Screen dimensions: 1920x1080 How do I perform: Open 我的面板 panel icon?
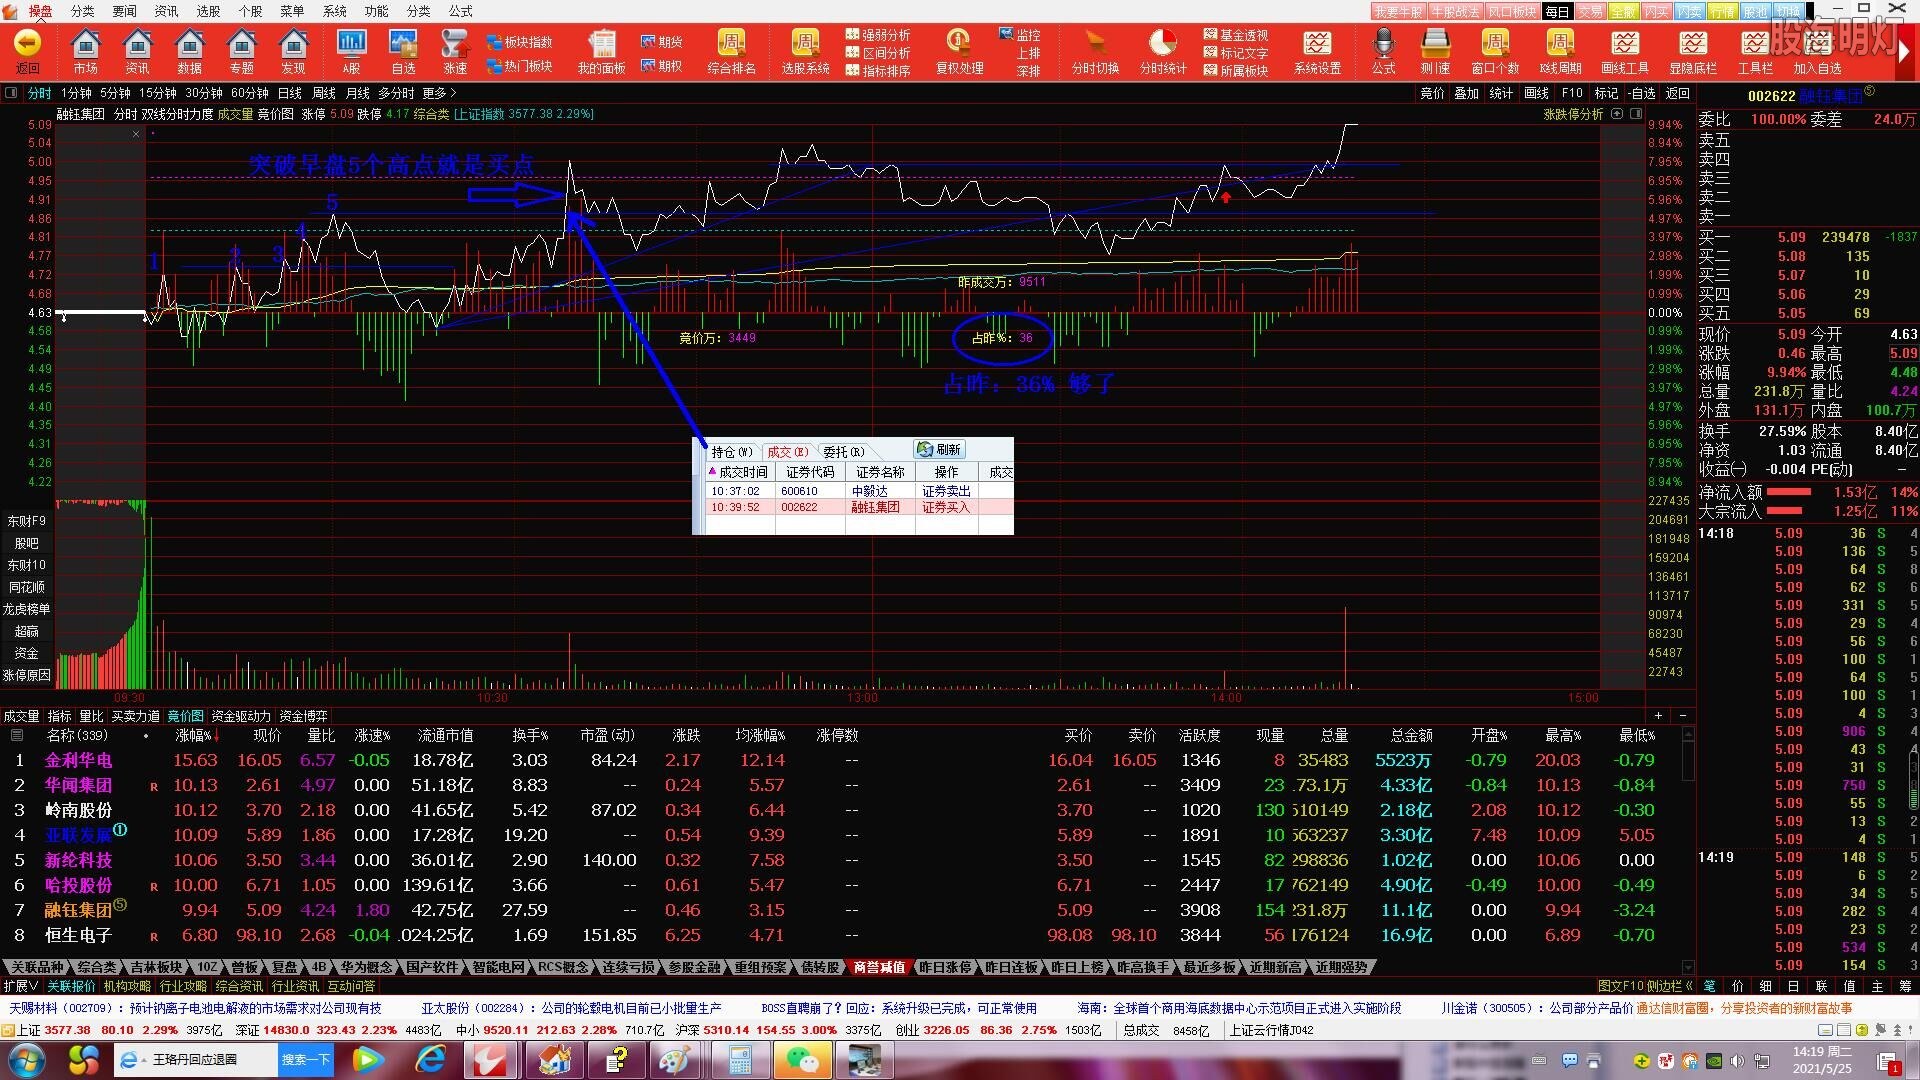[601, 51]
